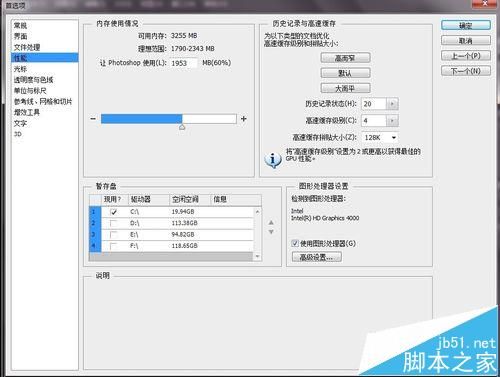
Task: Click the memory usage slider bar
Action: point(169,119)
